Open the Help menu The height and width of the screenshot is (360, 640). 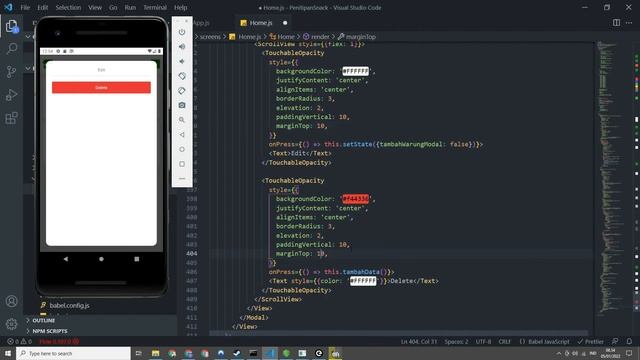coord(180,7)
